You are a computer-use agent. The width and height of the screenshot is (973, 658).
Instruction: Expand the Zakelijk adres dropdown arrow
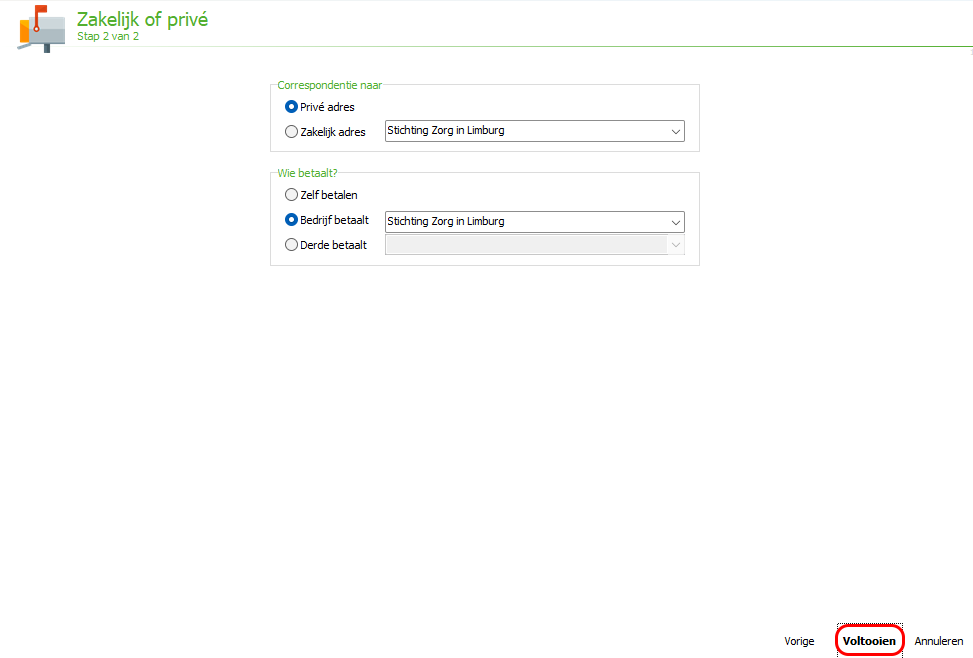(676, 132)
